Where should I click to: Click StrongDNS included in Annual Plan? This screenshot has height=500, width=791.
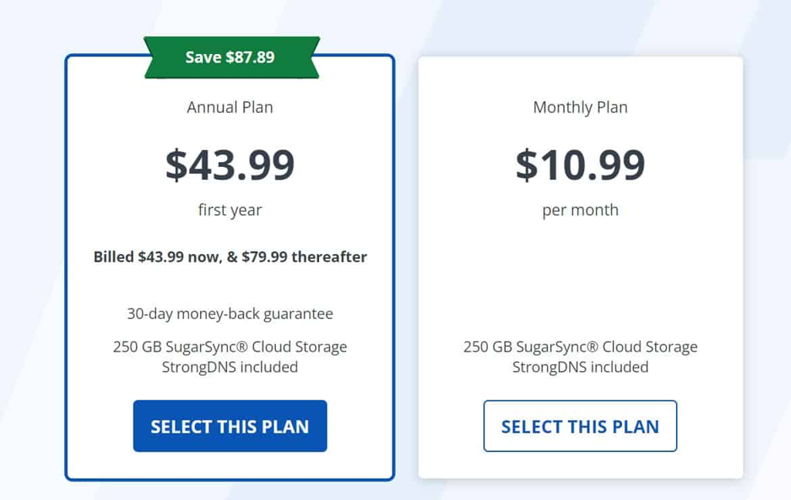230,367
